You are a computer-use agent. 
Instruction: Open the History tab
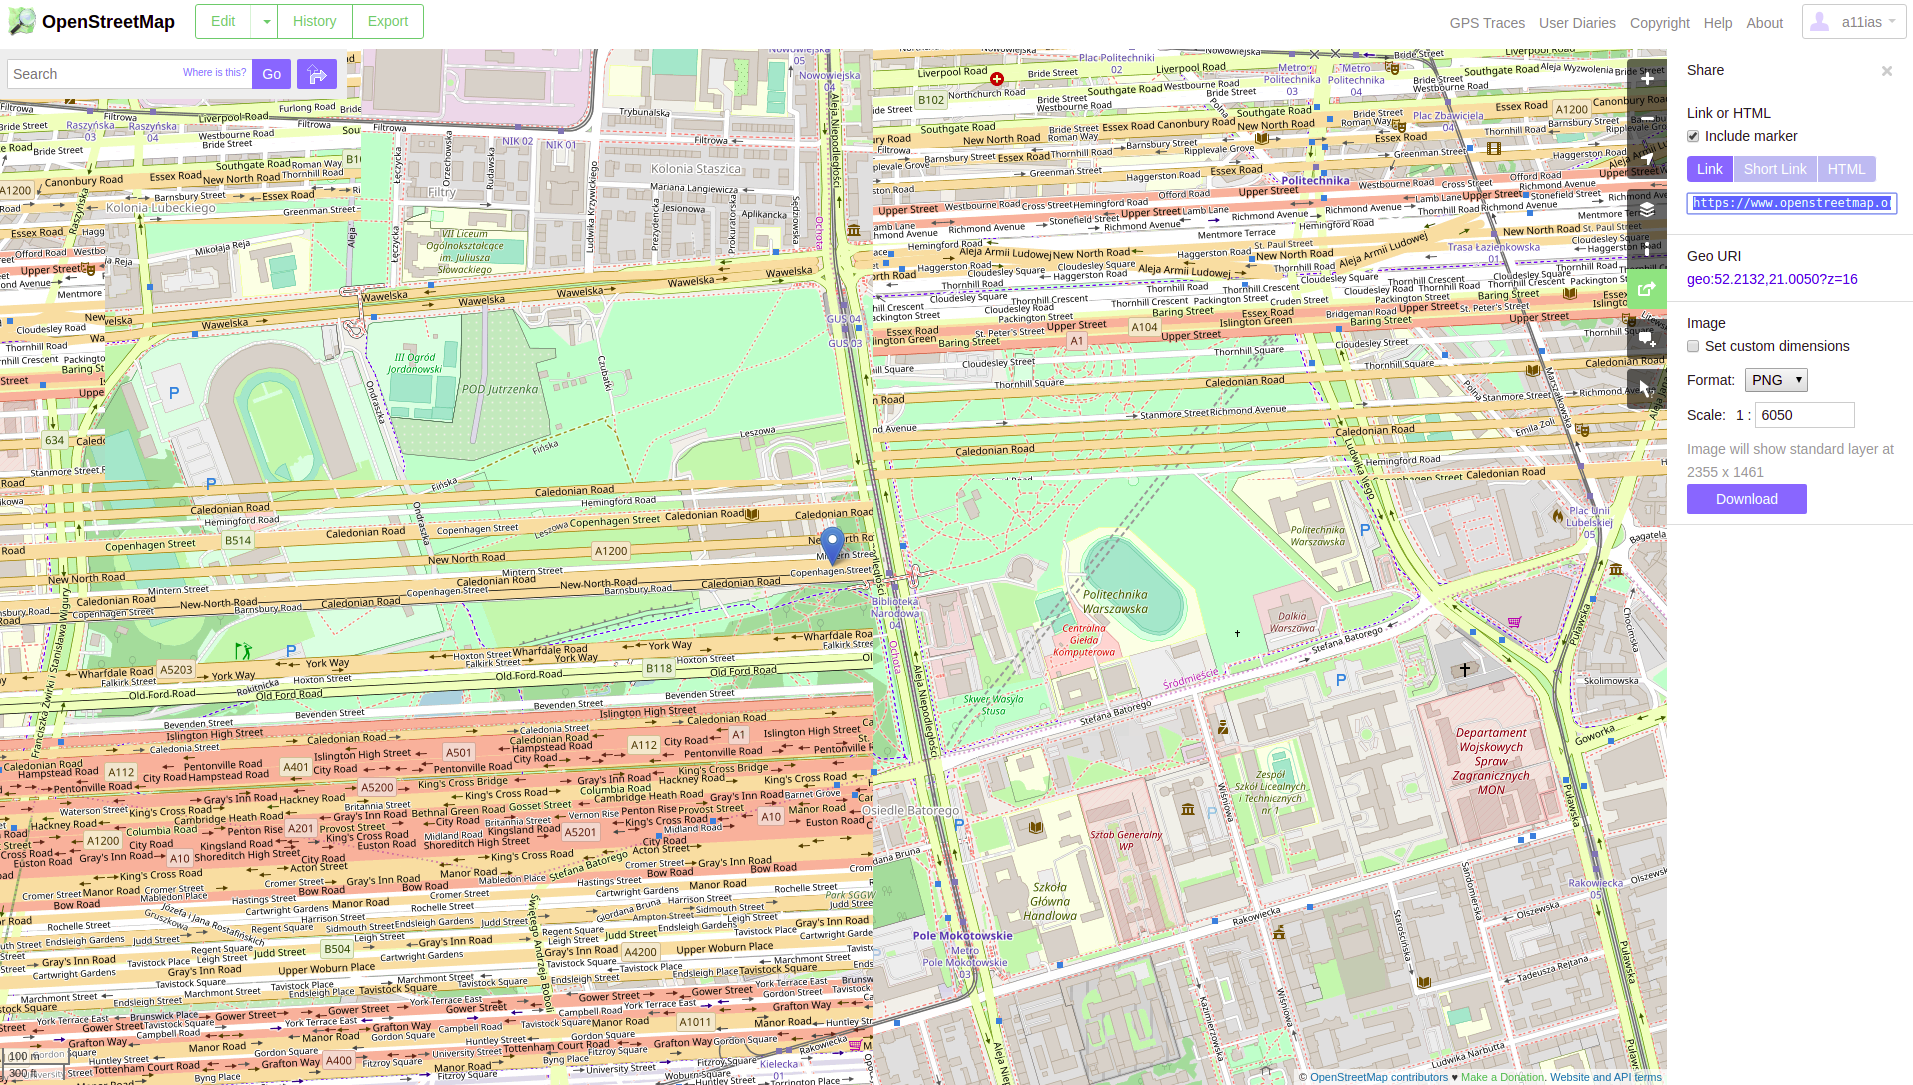315,21
